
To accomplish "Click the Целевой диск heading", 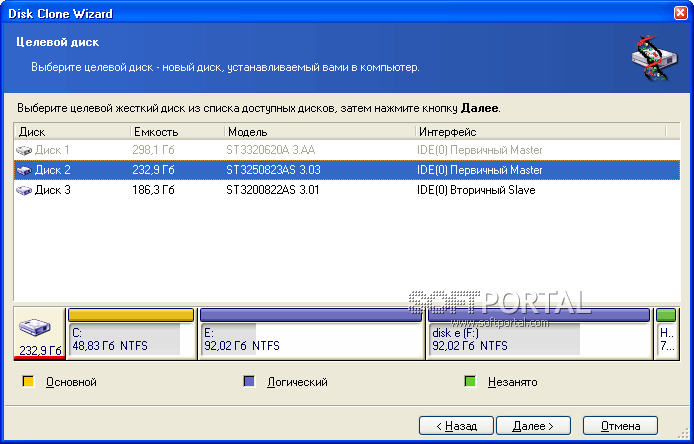I will pos(58,42).
